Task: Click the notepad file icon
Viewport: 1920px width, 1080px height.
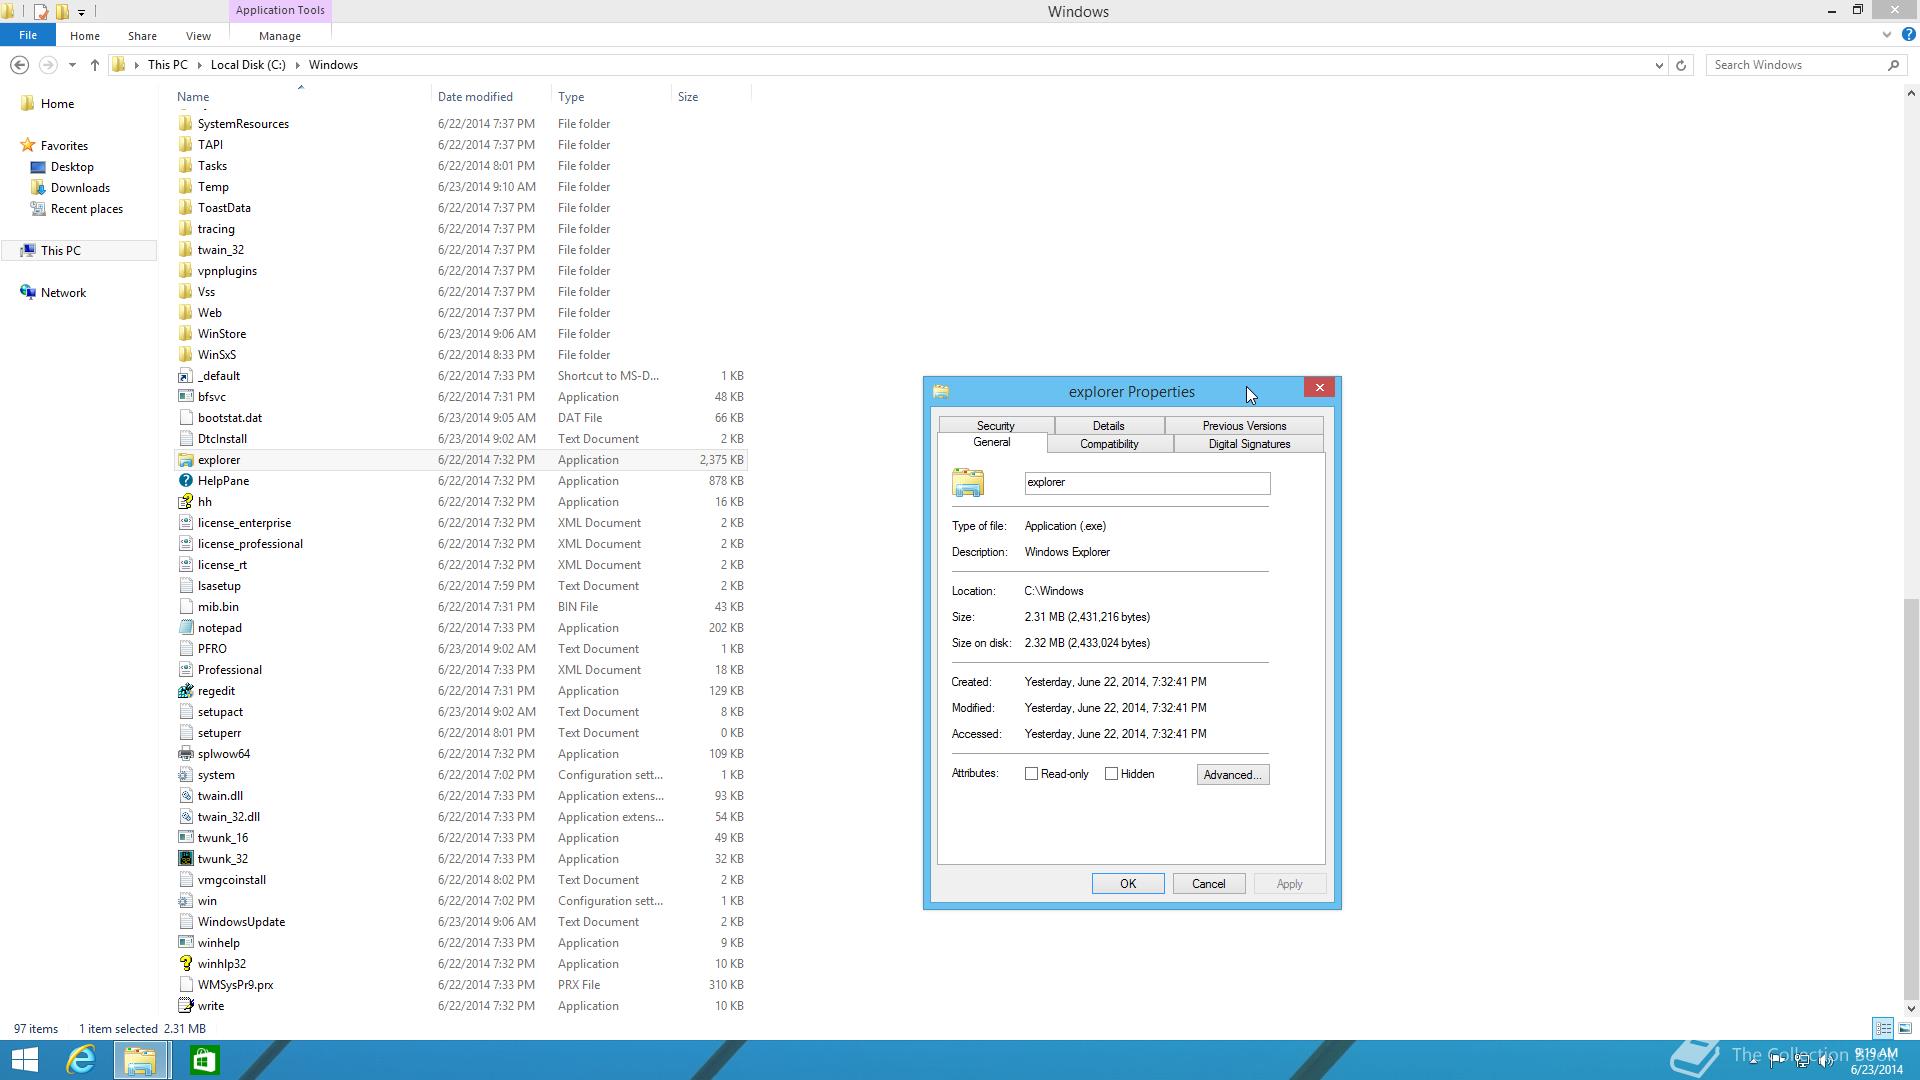Action: coord(185,628)
